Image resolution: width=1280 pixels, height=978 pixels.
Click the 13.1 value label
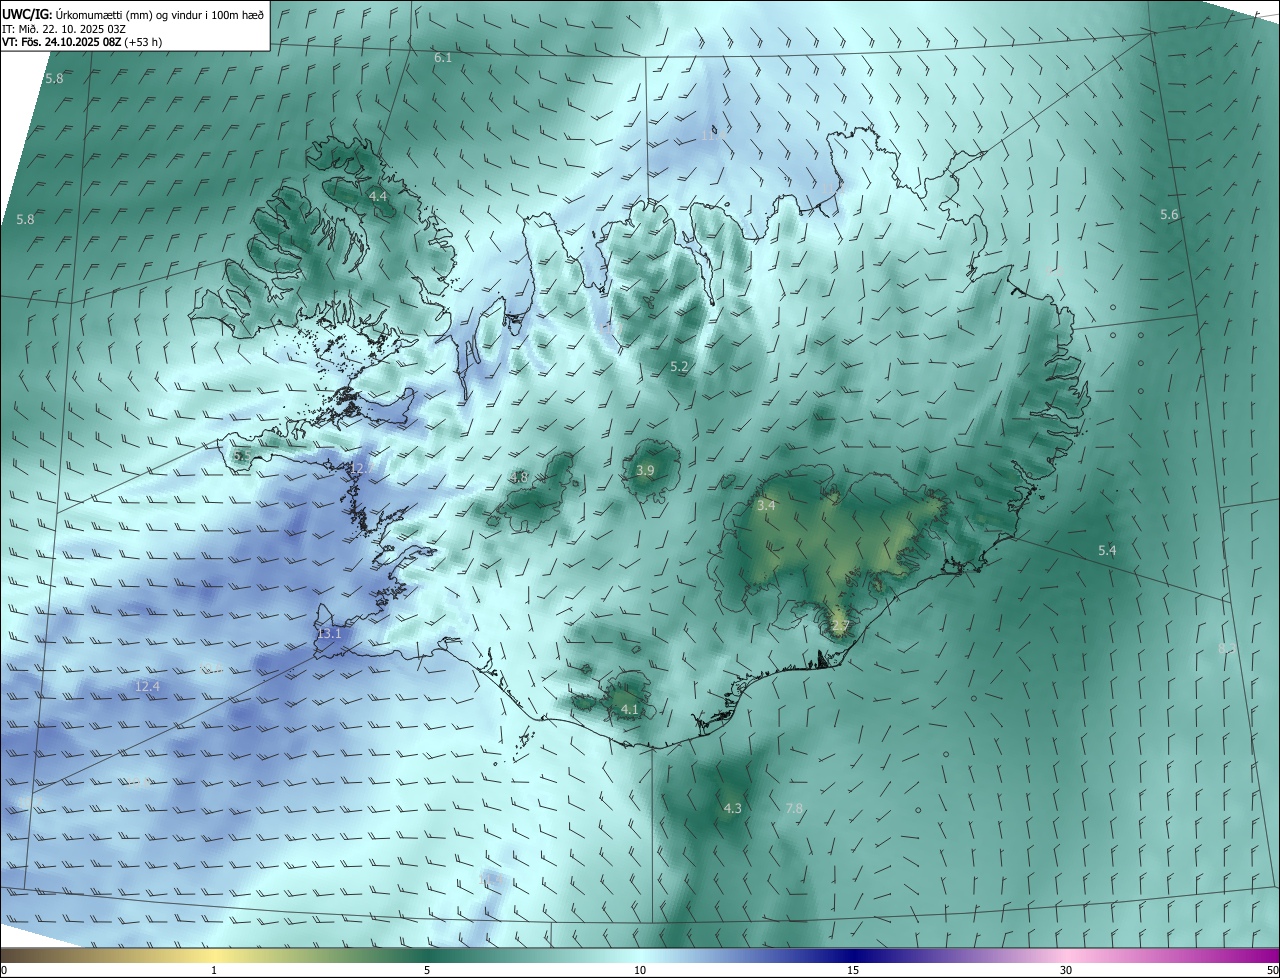[329, 633]
